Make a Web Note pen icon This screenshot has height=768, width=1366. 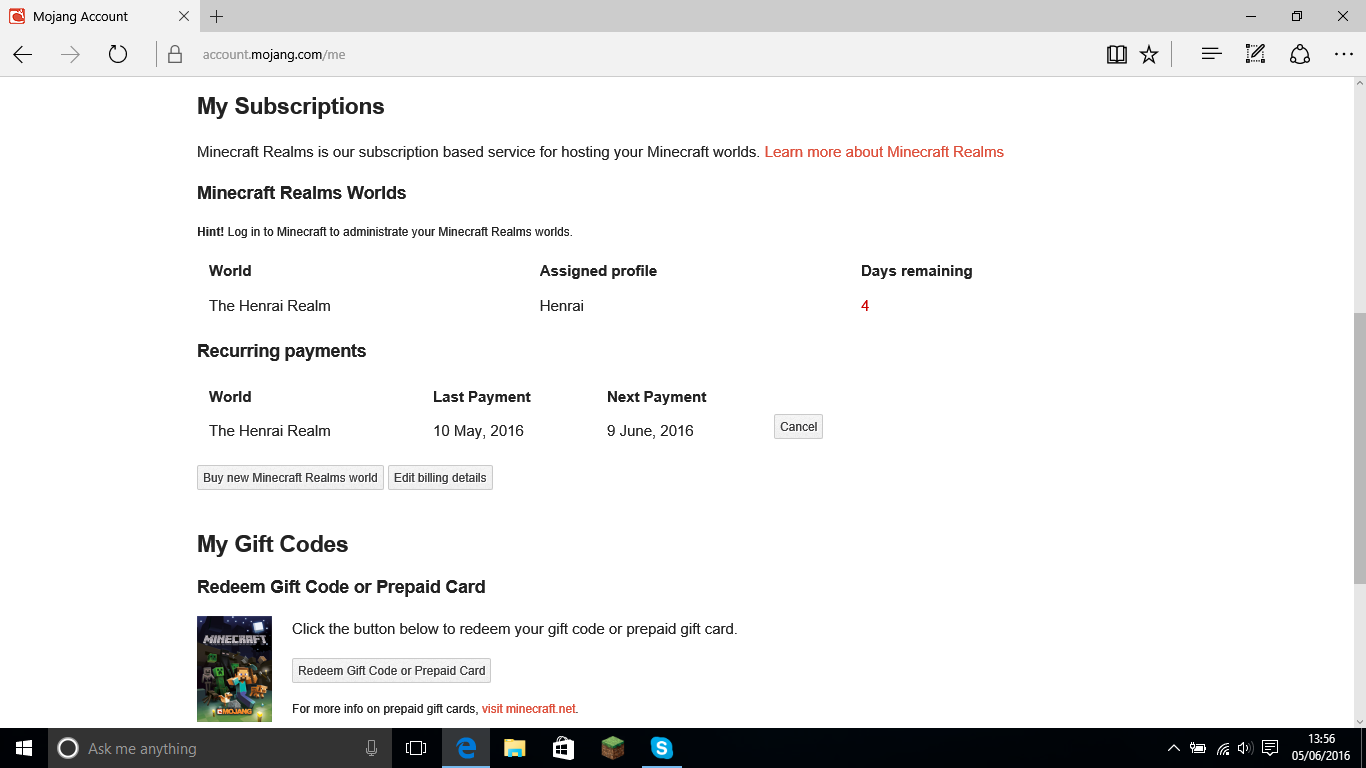click(1255, 55)
